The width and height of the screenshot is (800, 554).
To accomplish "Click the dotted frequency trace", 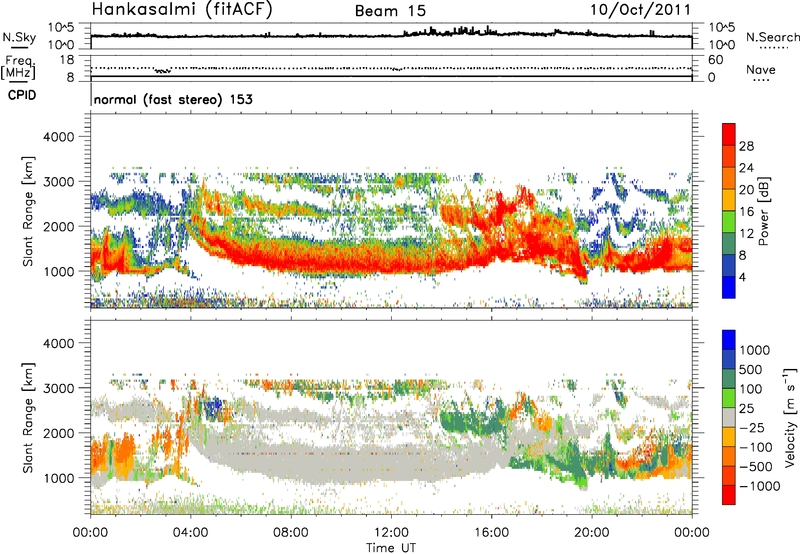I will 391,68.
